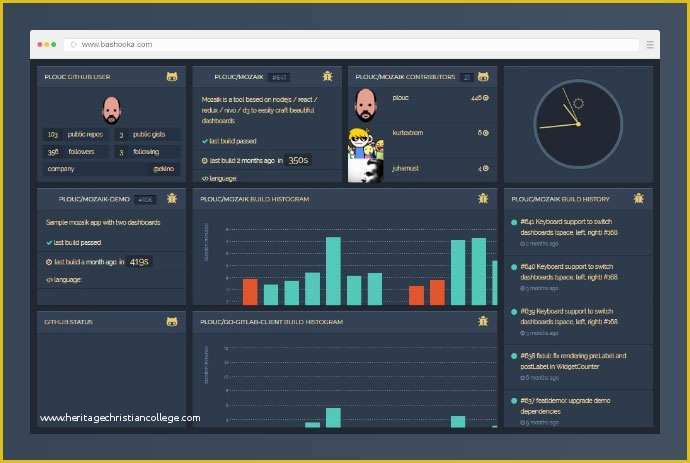Click the commit count icon beside juhamust
The height and width of the screenshot is (463, 690).
pyautogui.click(x=486, y=168)
